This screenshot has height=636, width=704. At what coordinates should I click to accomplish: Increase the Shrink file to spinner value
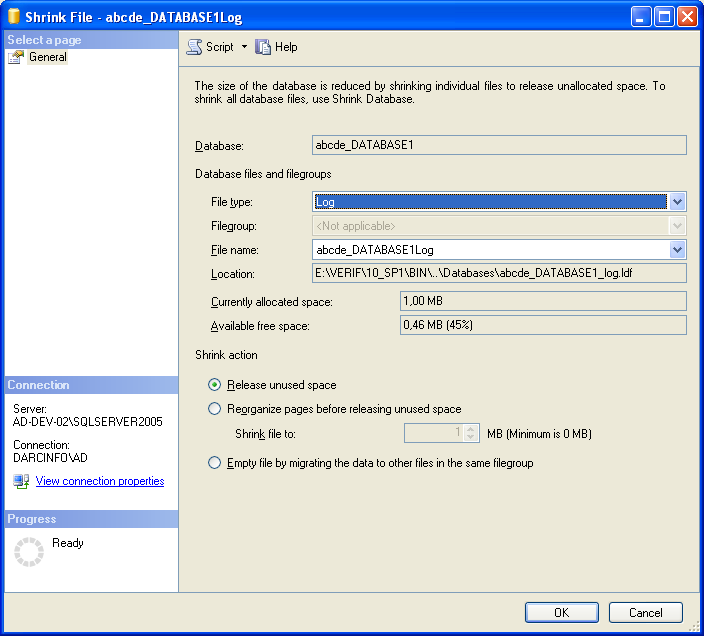[470, 429]
